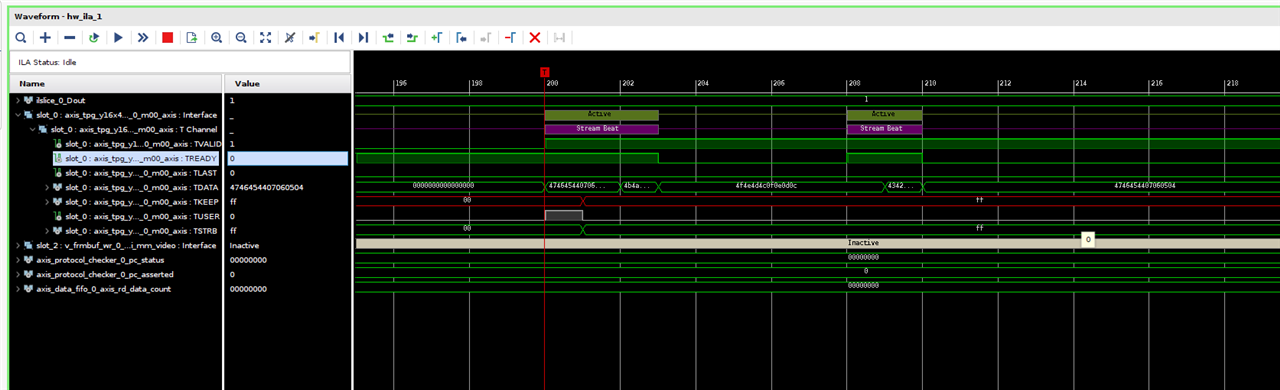Jump to next transition green icon
Screen dimensions: 1280x390
(x=412, y=37)
